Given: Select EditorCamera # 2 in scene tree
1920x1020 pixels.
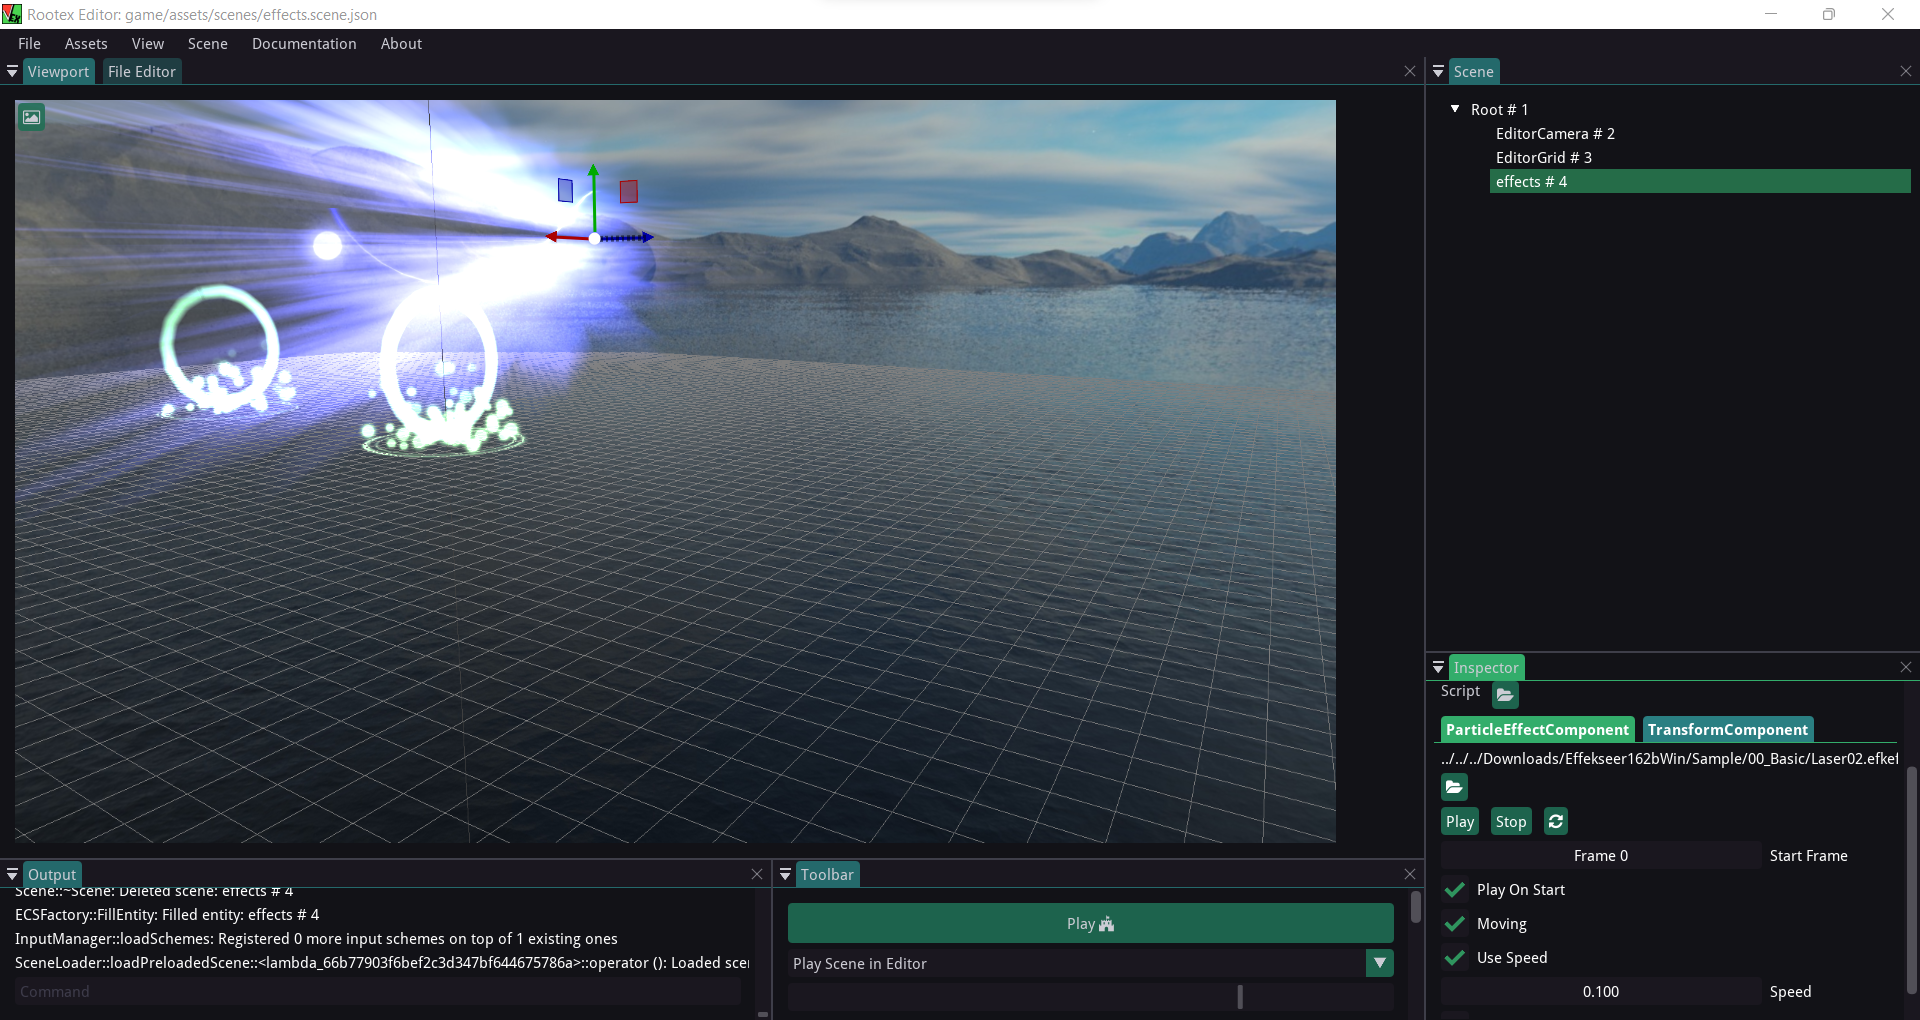Looking at the screenshot, I should (x=1555, y=133).
